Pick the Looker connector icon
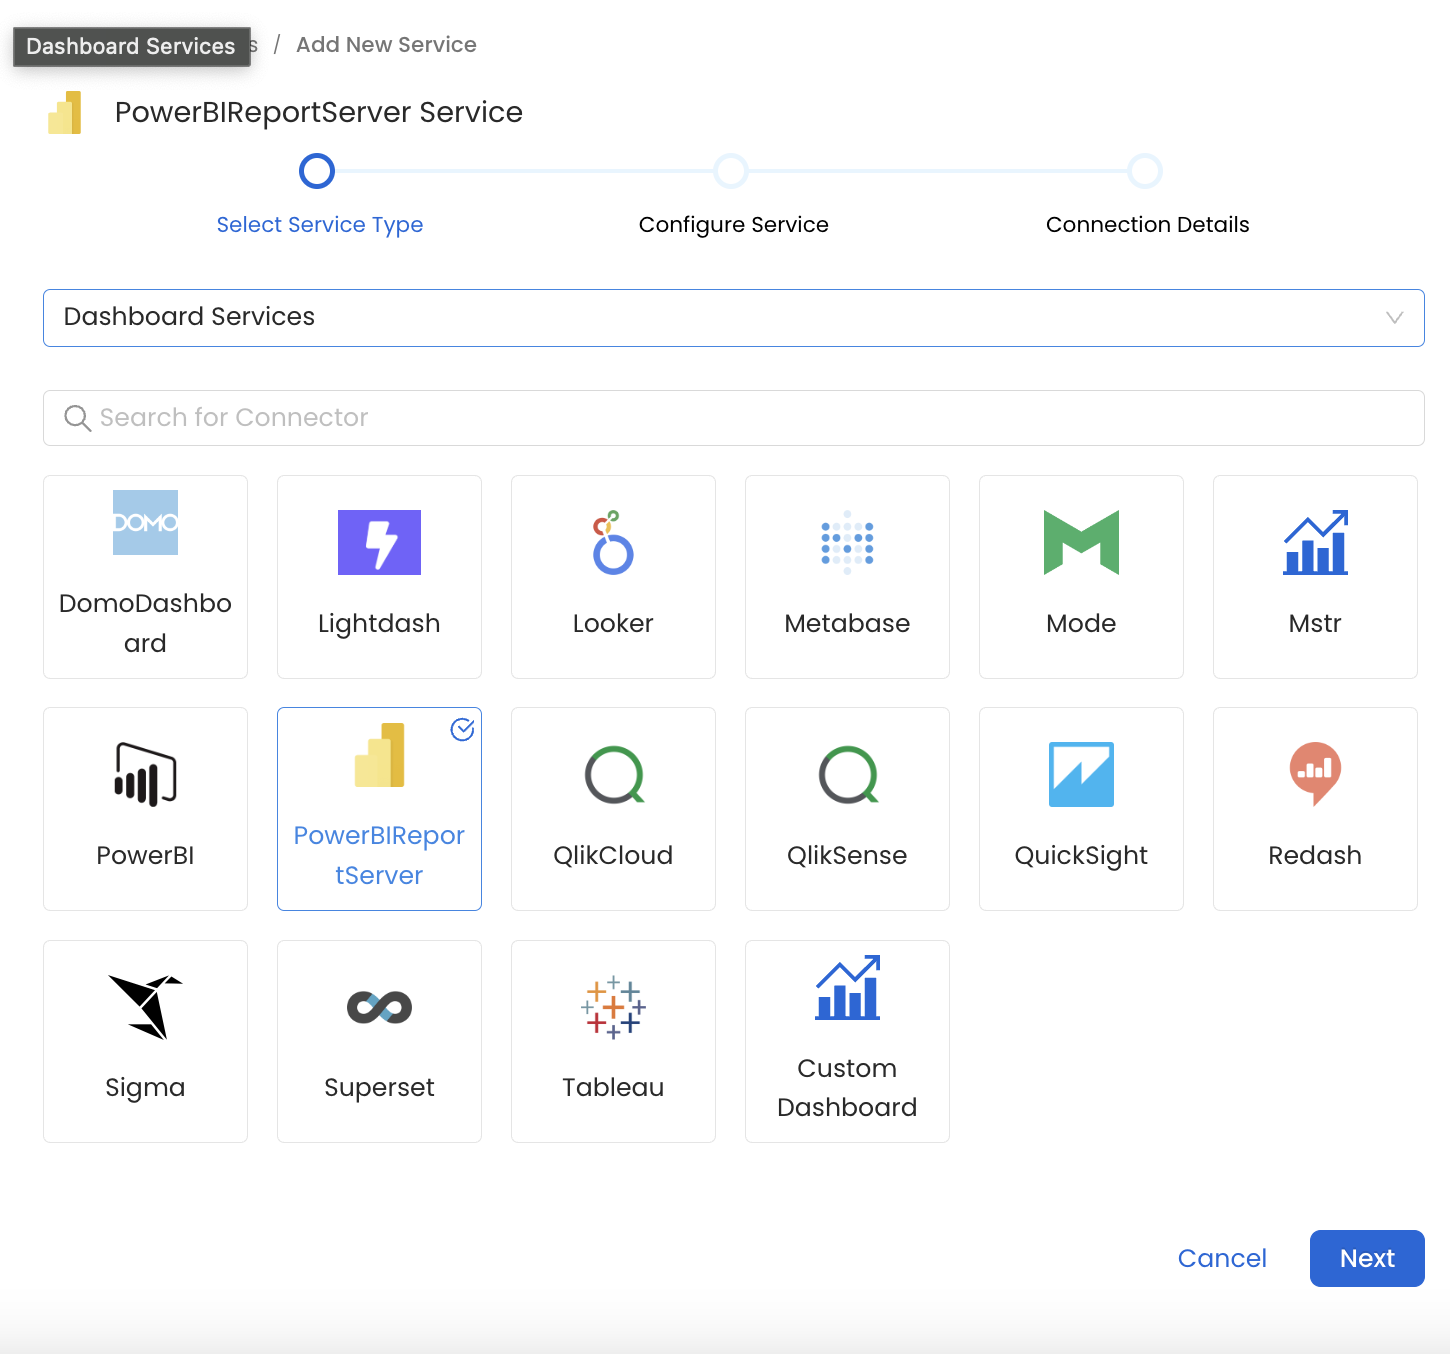This screenshot has height=1354, width=1450. 613,543
